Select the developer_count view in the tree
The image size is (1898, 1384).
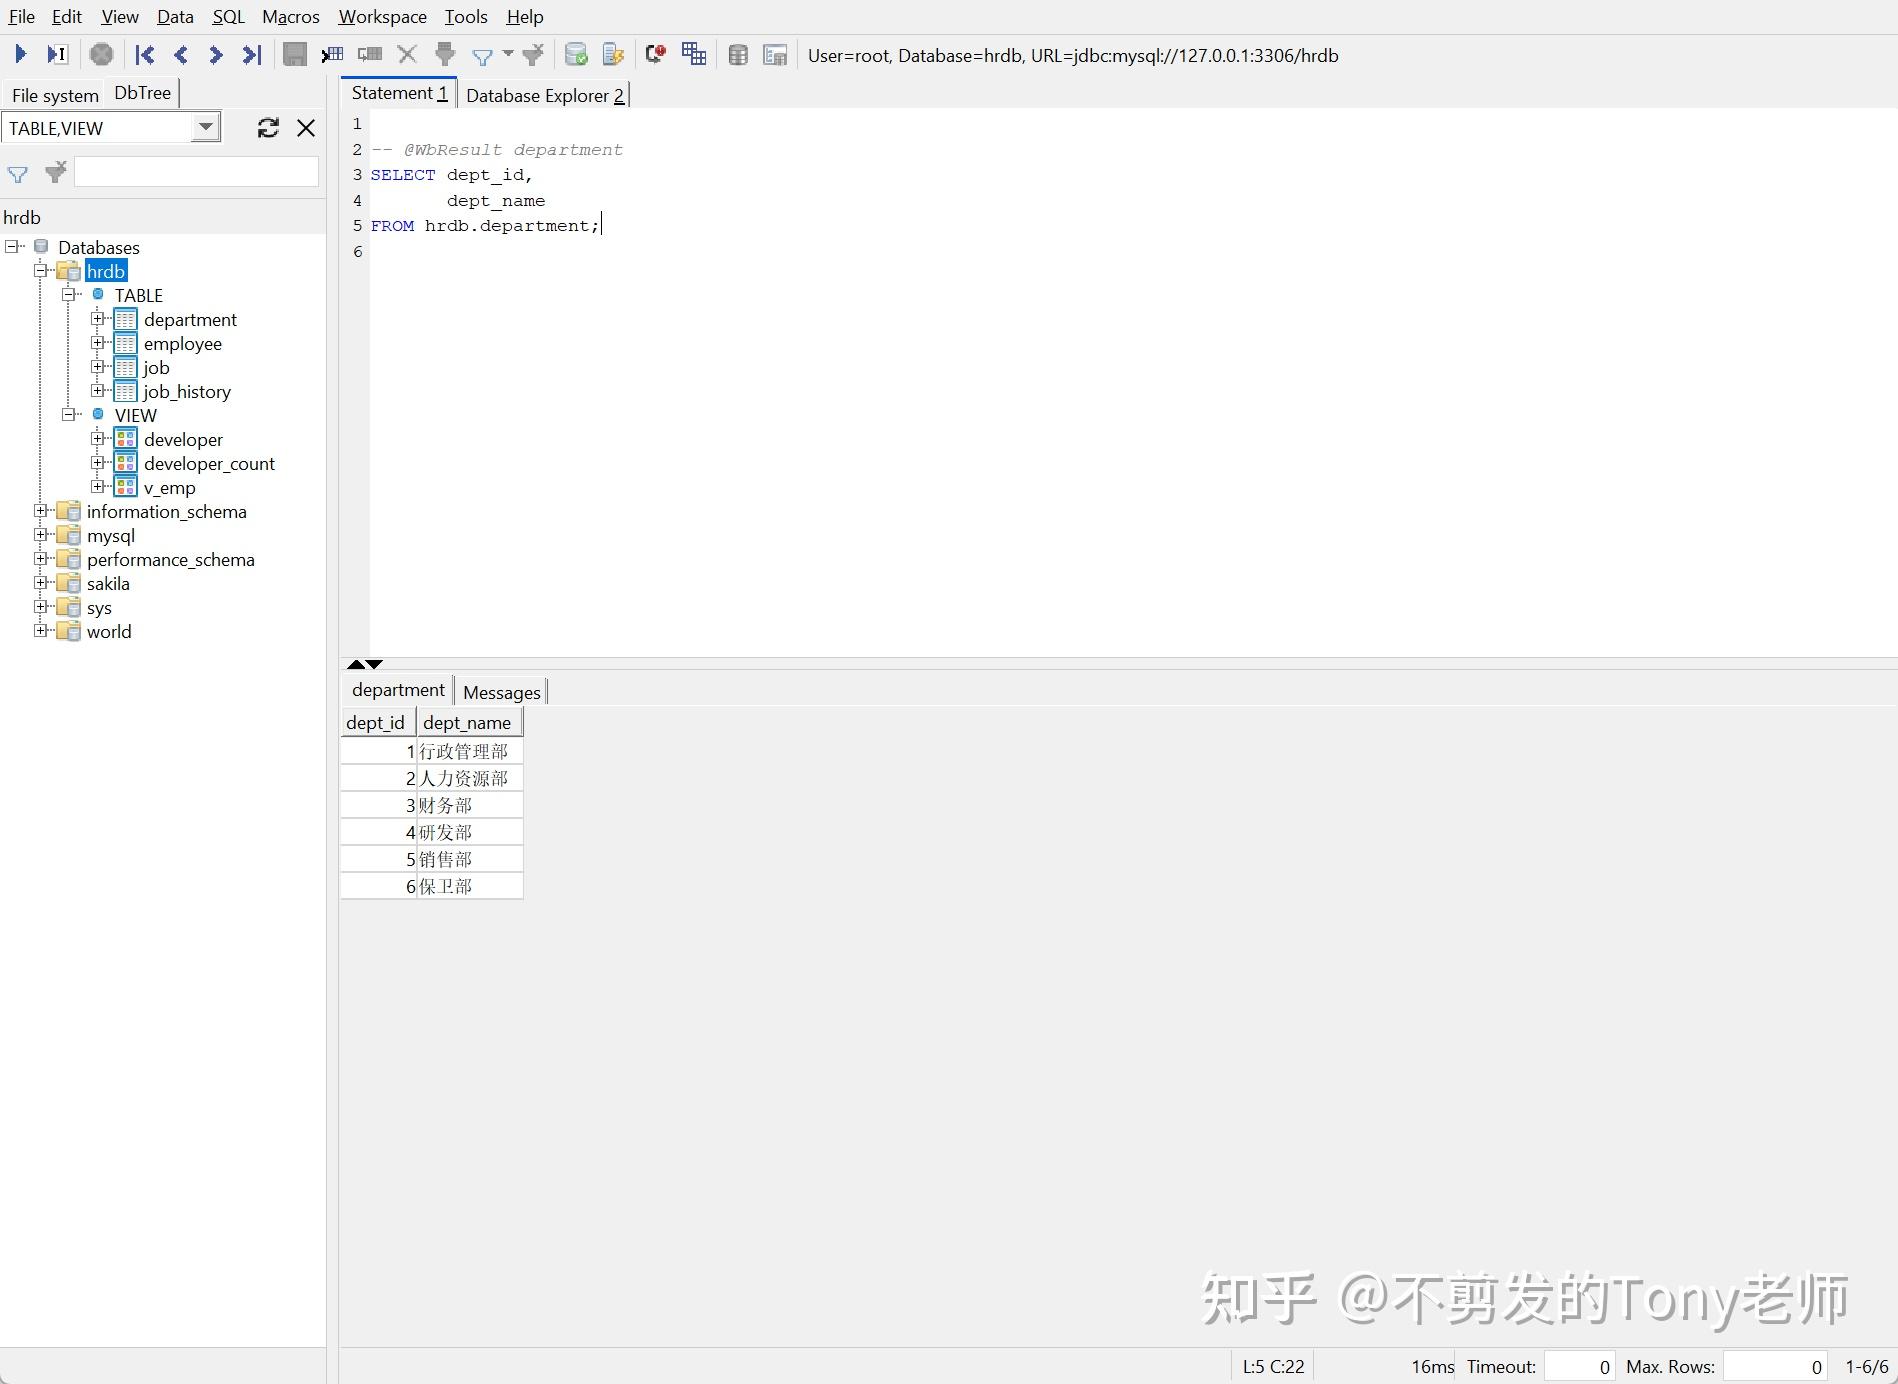tap(209, 463)
